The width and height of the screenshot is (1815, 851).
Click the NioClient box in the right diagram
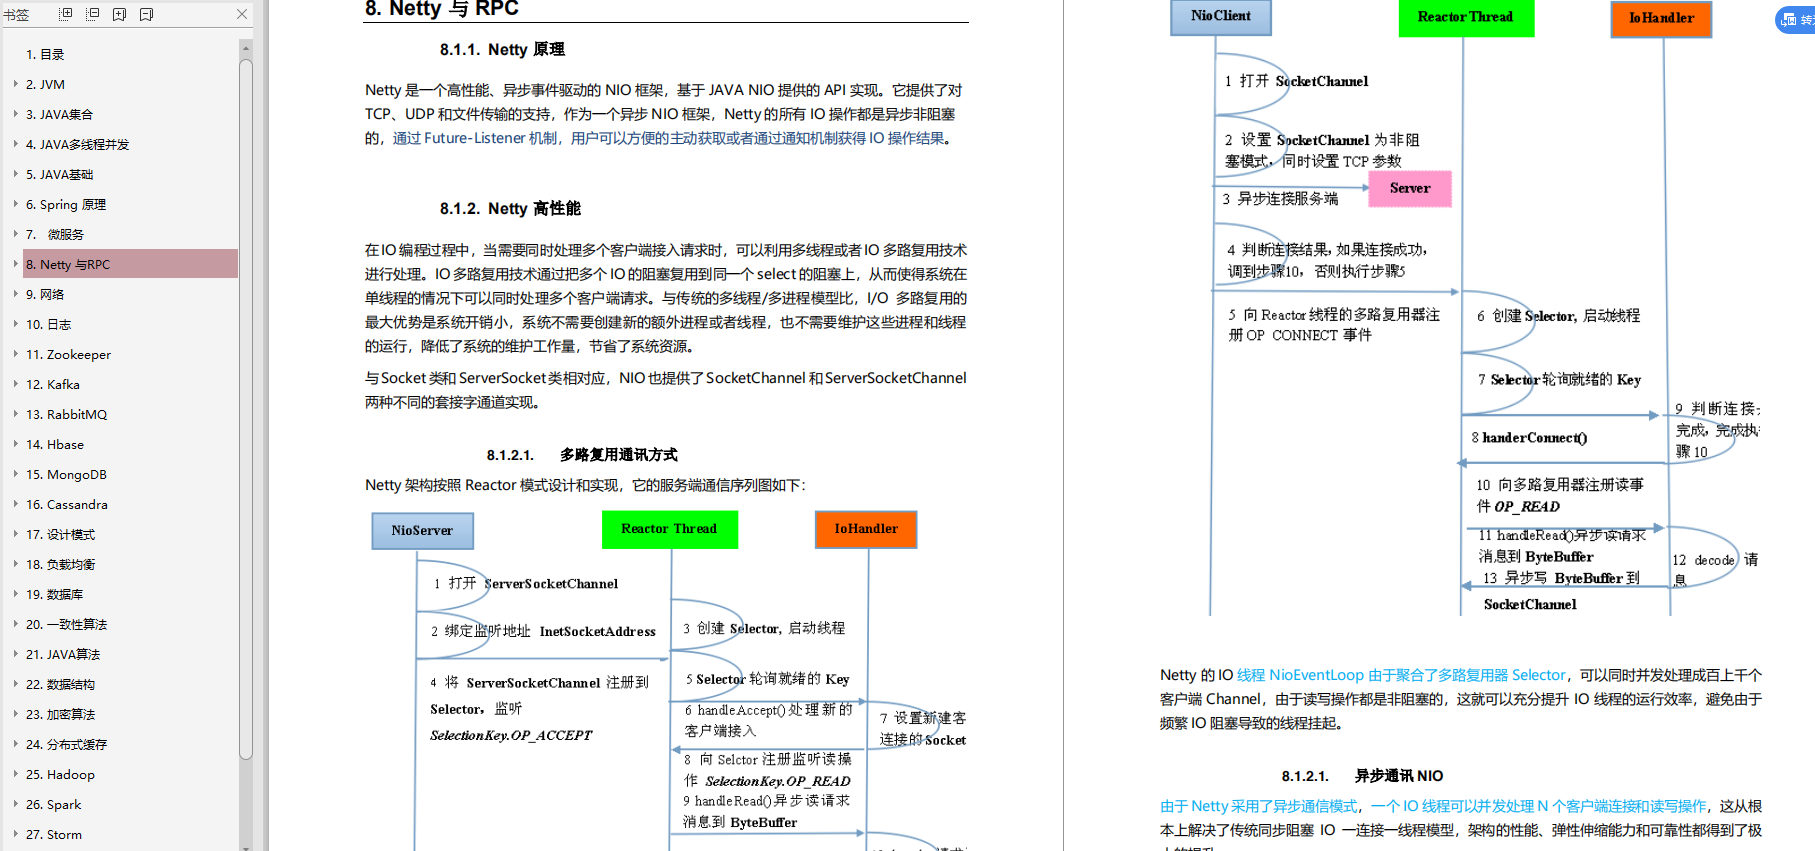(x=1221, y=17)
